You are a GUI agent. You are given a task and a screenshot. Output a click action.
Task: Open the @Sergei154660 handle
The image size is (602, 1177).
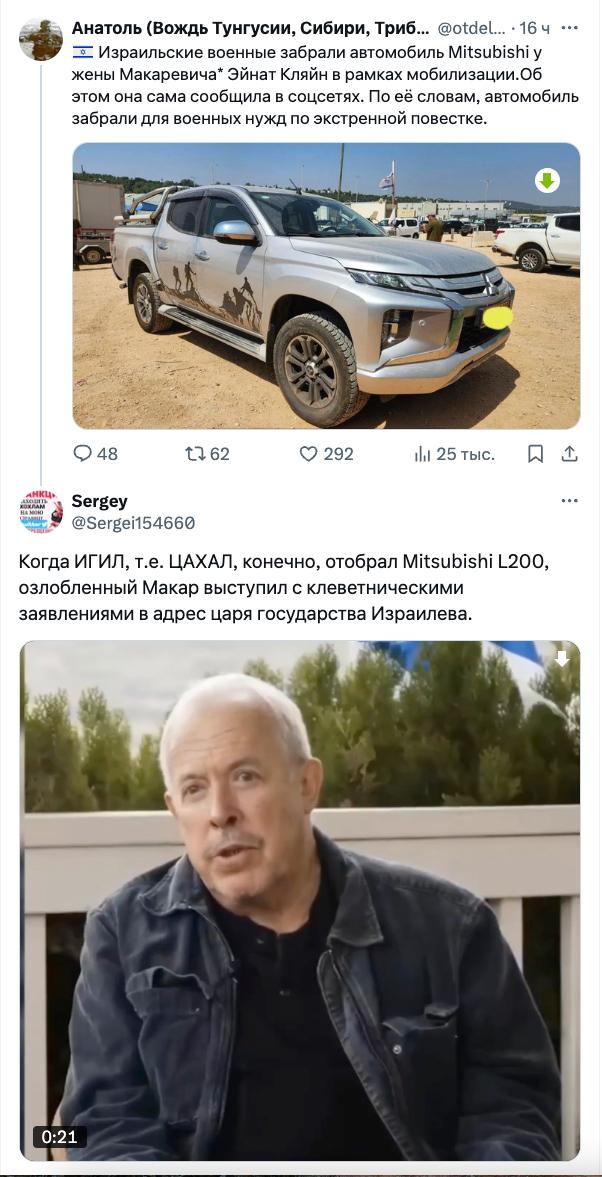pyautogui.click(x=133, y=522)
